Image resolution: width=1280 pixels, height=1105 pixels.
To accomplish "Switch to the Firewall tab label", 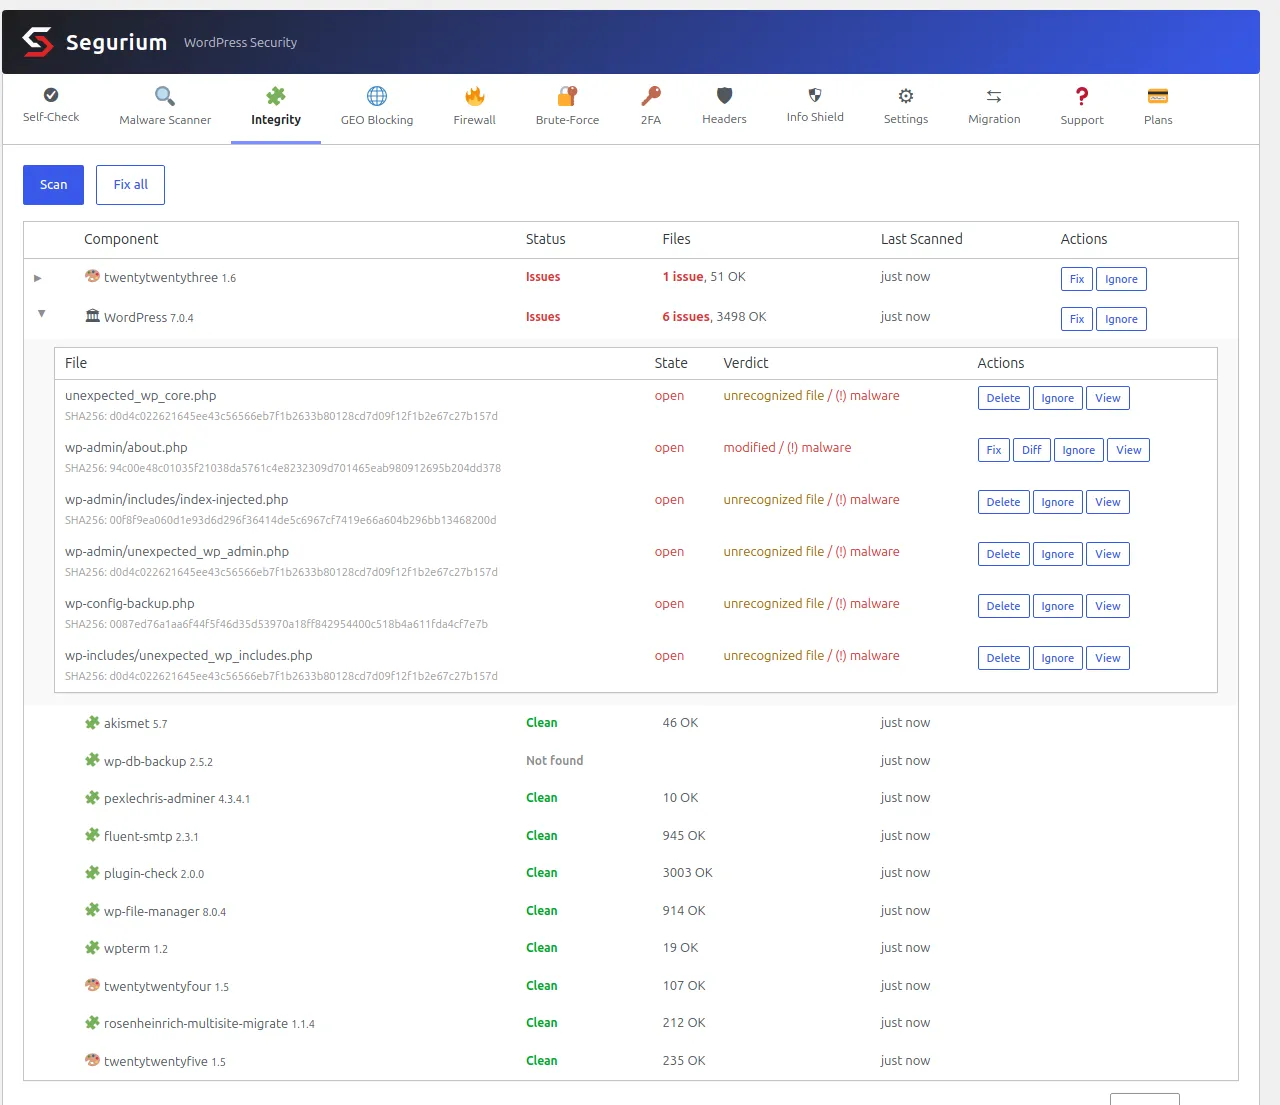I will click(x=475, y=120).
